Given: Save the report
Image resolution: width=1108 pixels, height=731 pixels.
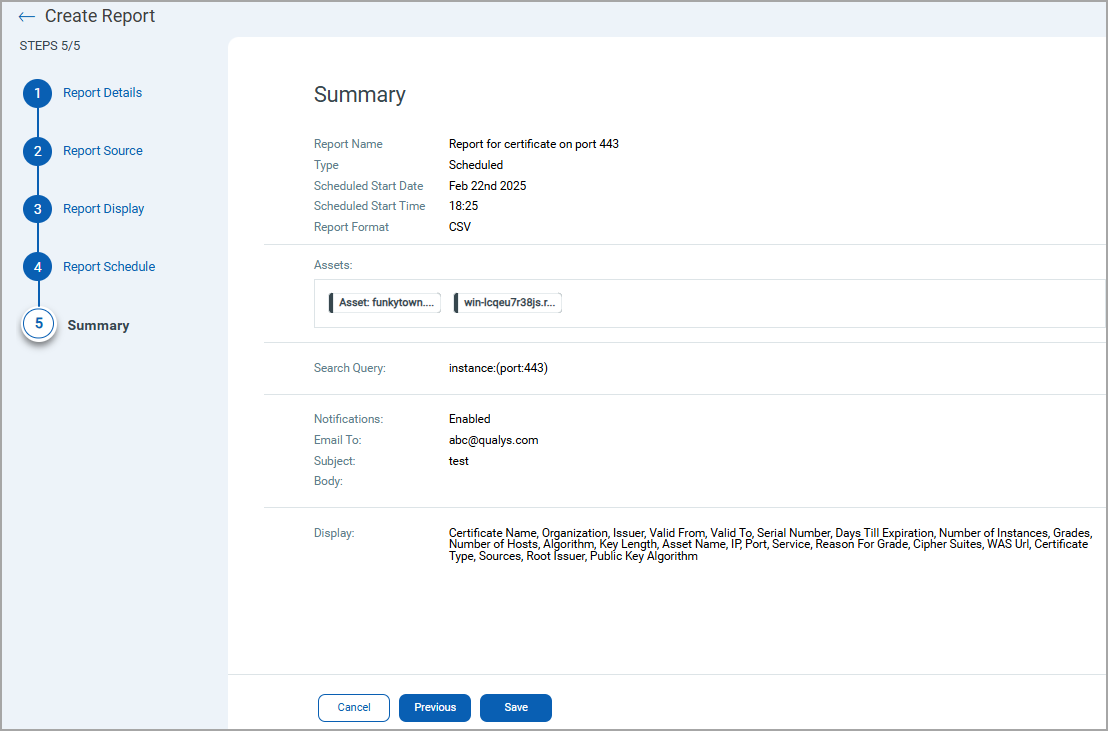Looking at the screenshot, I should pos(516,708).
